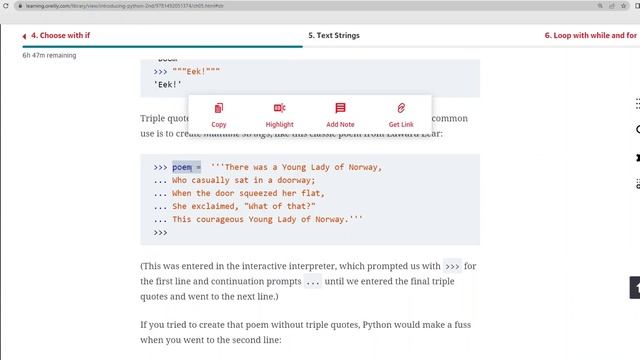Click the Add Note icon
640x360 pixels.
340,108
